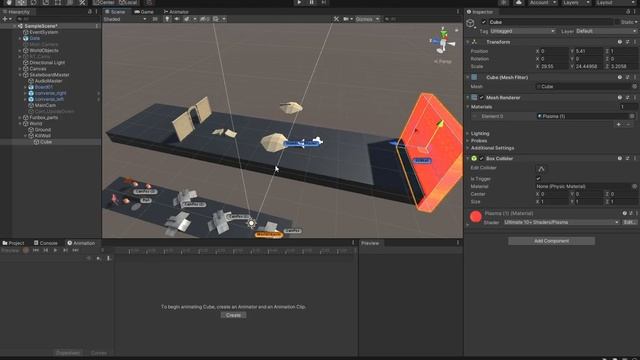Select the Move tool in top toolbar

[21, 2]
